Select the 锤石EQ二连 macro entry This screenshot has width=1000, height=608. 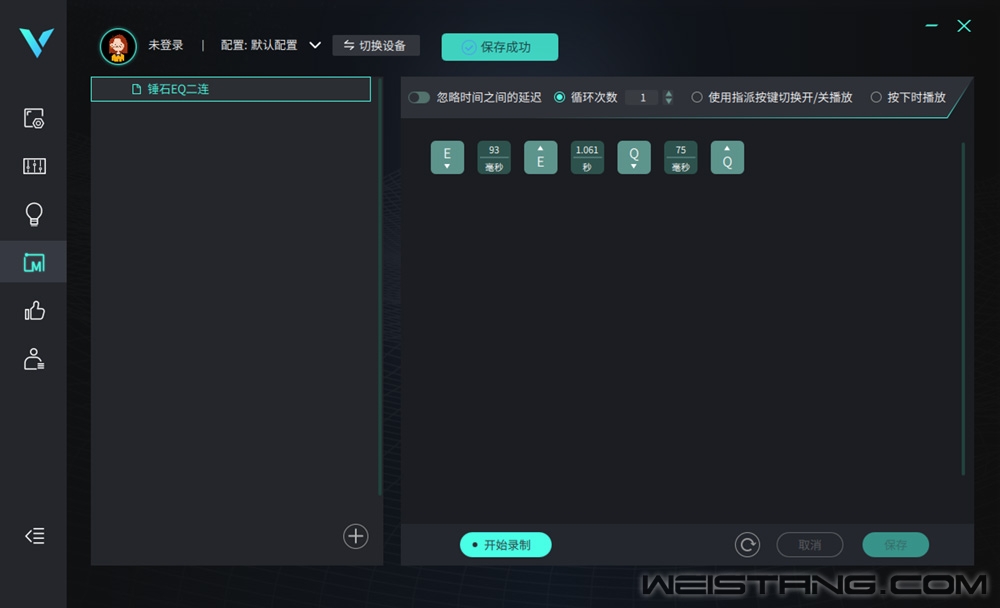[x=231, y=89]
